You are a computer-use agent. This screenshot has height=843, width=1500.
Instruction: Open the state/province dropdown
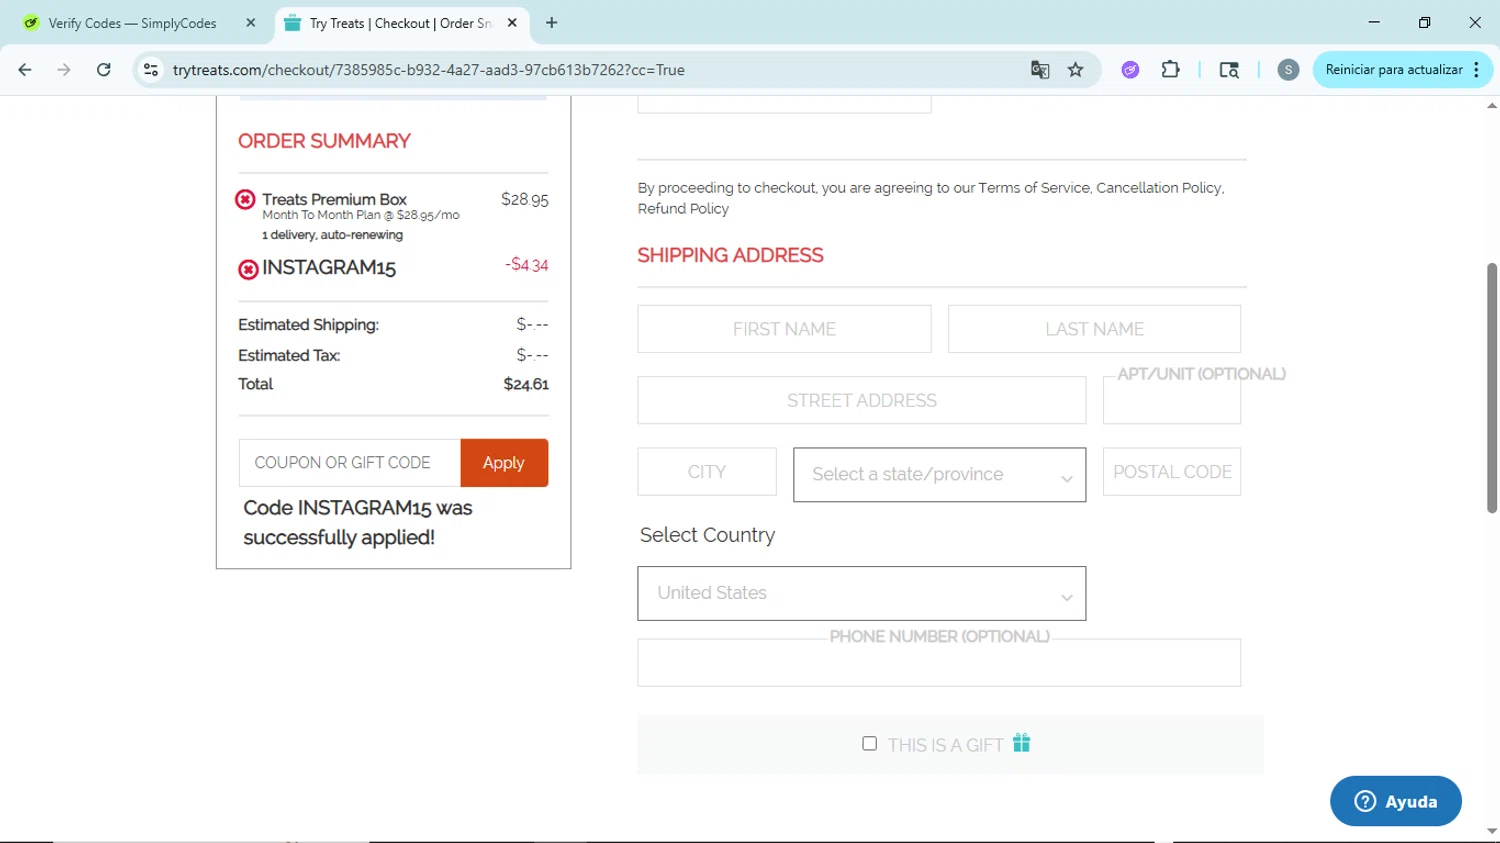click(939, 474)
